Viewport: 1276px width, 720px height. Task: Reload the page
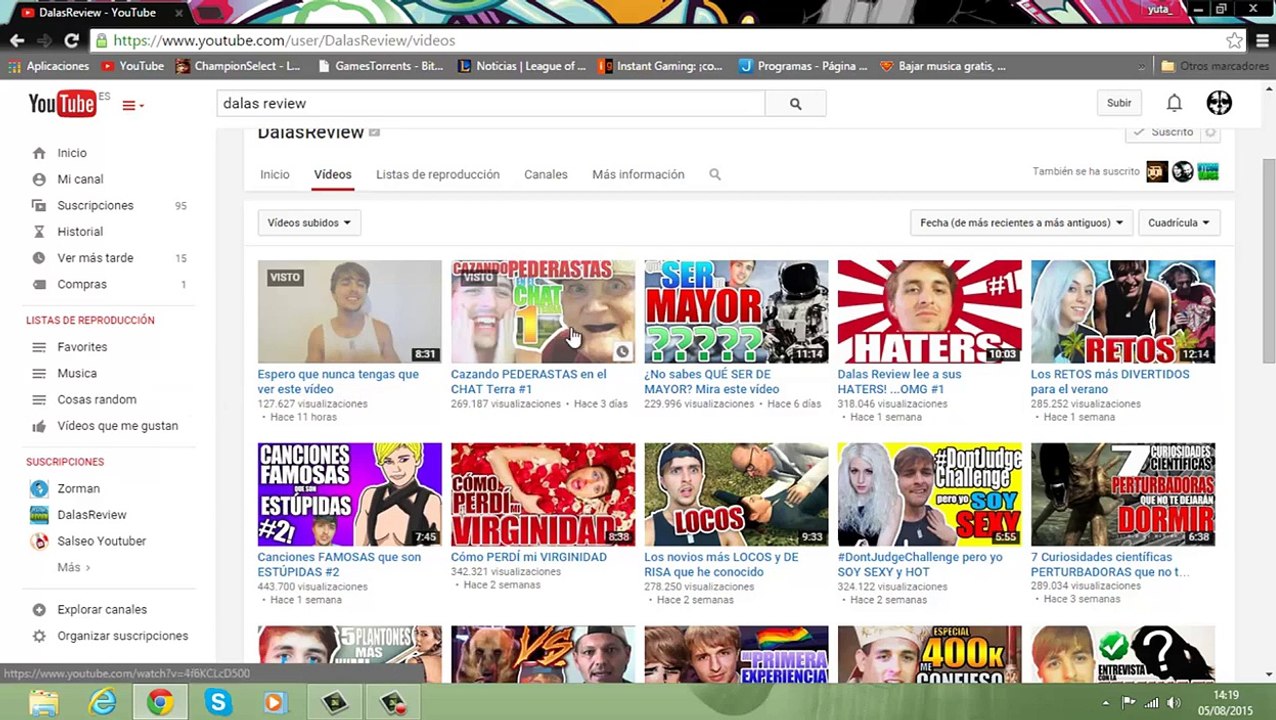(71, 40)
